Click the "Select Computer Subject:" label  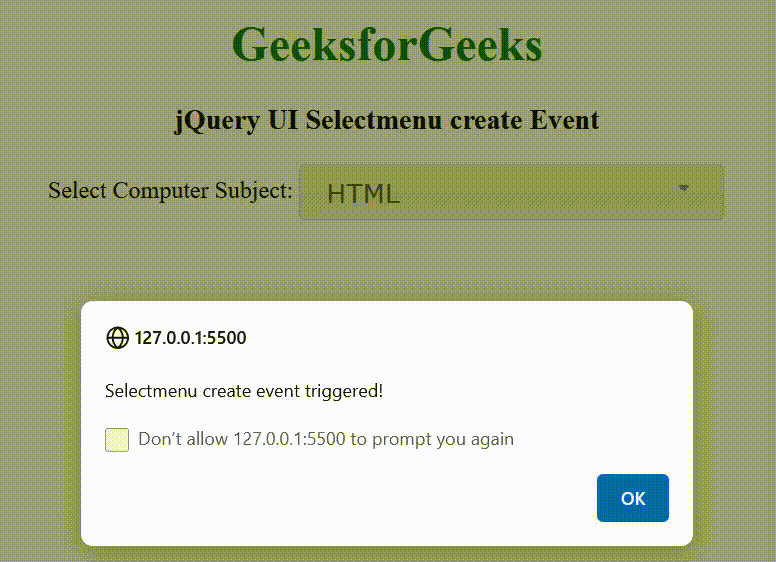tap(170, 190)
